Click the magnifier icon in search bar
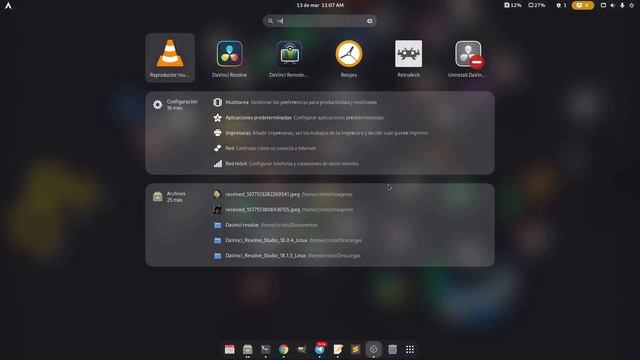The height and width of the screenshot is (360, 640). [x=270, y=21]
